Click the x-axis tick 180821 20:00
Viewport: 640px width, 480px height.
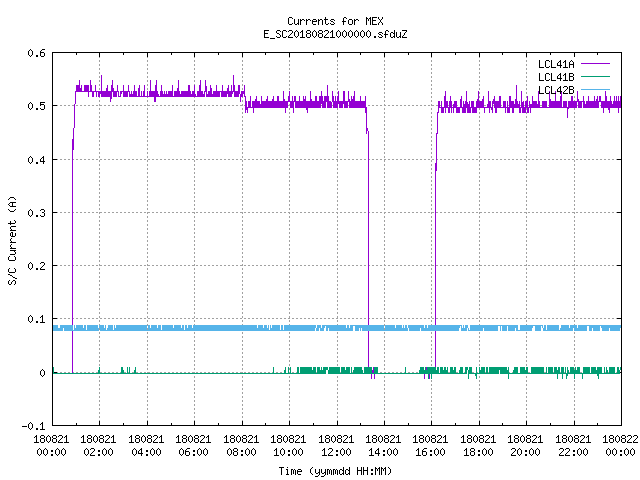pos(525,445)
